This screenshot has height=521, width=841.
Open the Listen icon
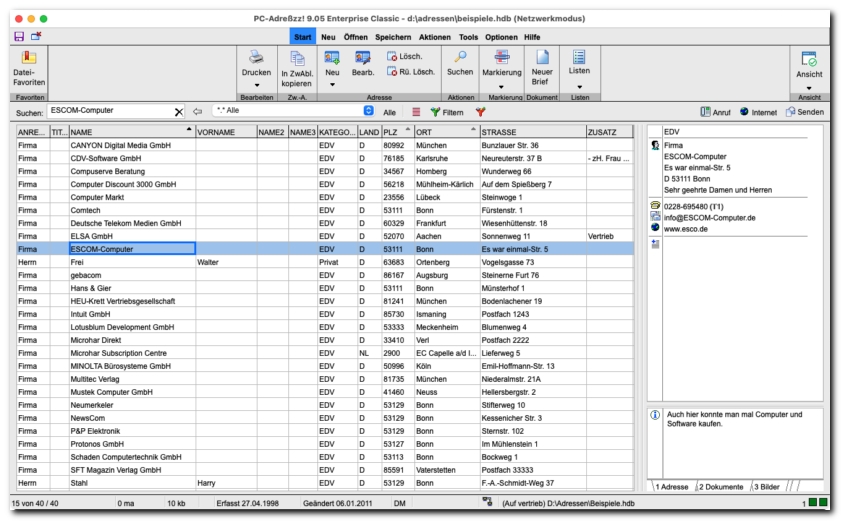coord(579,57)
